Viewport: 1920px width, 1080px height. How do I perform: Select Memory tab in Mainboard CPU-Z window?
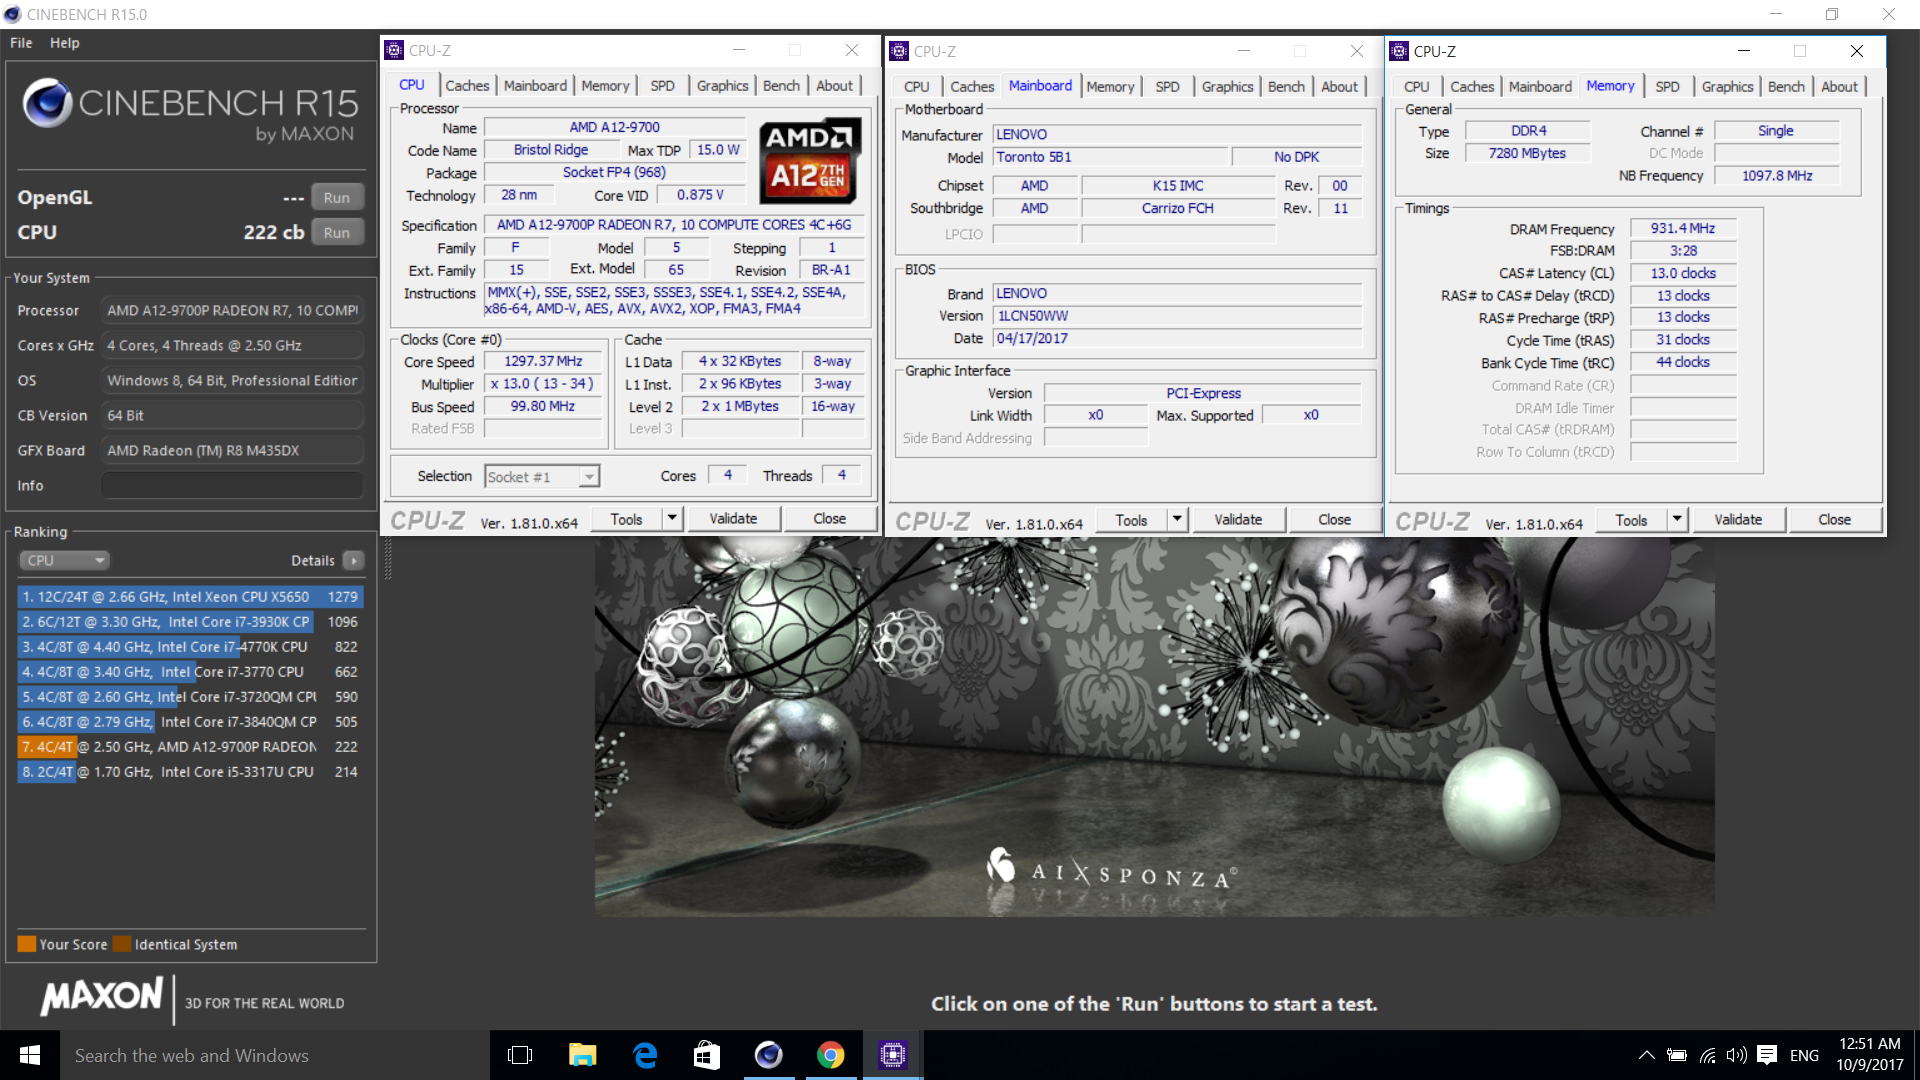coord(1110,87)
